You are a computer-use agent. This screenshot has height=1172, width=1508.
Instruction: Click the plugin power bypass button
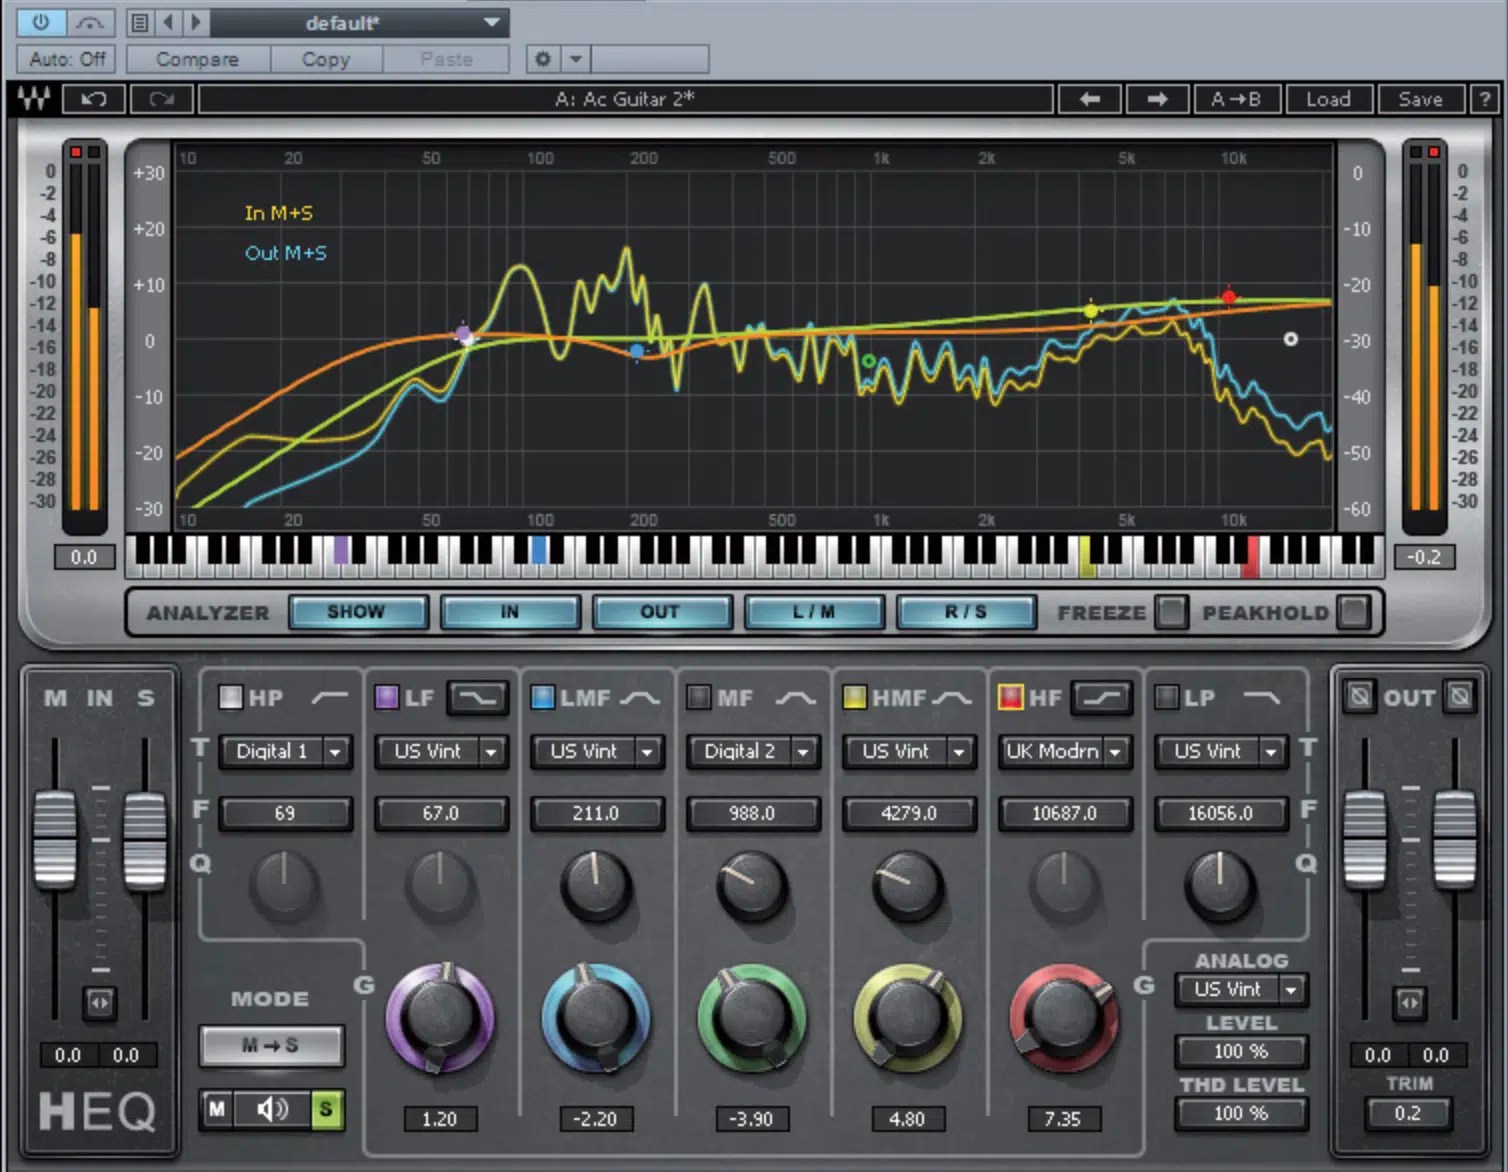(41, 22)
